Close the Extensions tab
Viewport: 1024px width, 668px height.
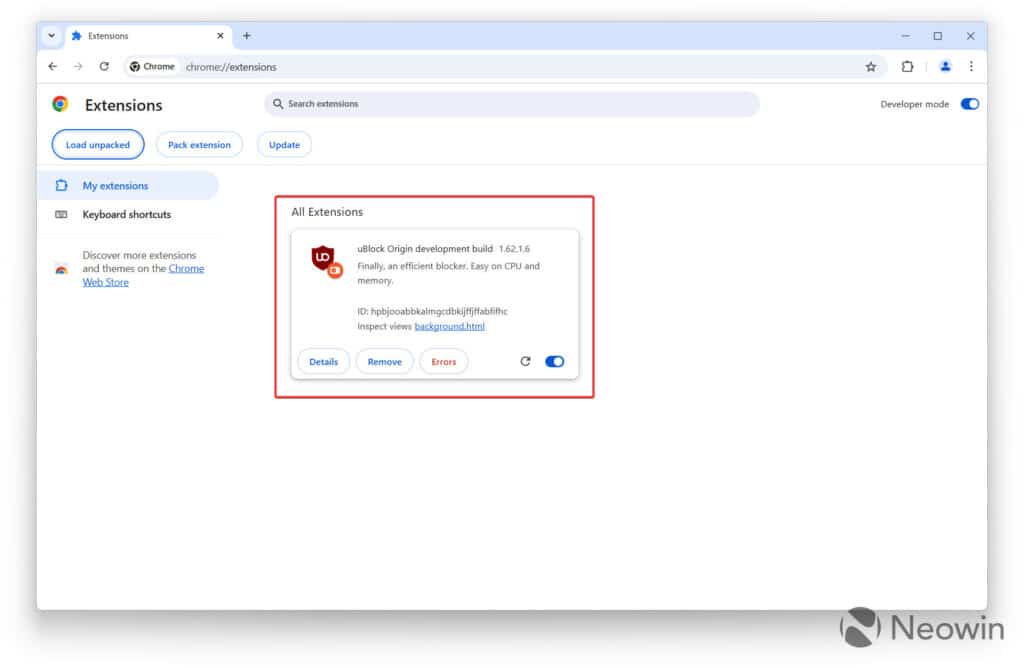tap(220, 36)
